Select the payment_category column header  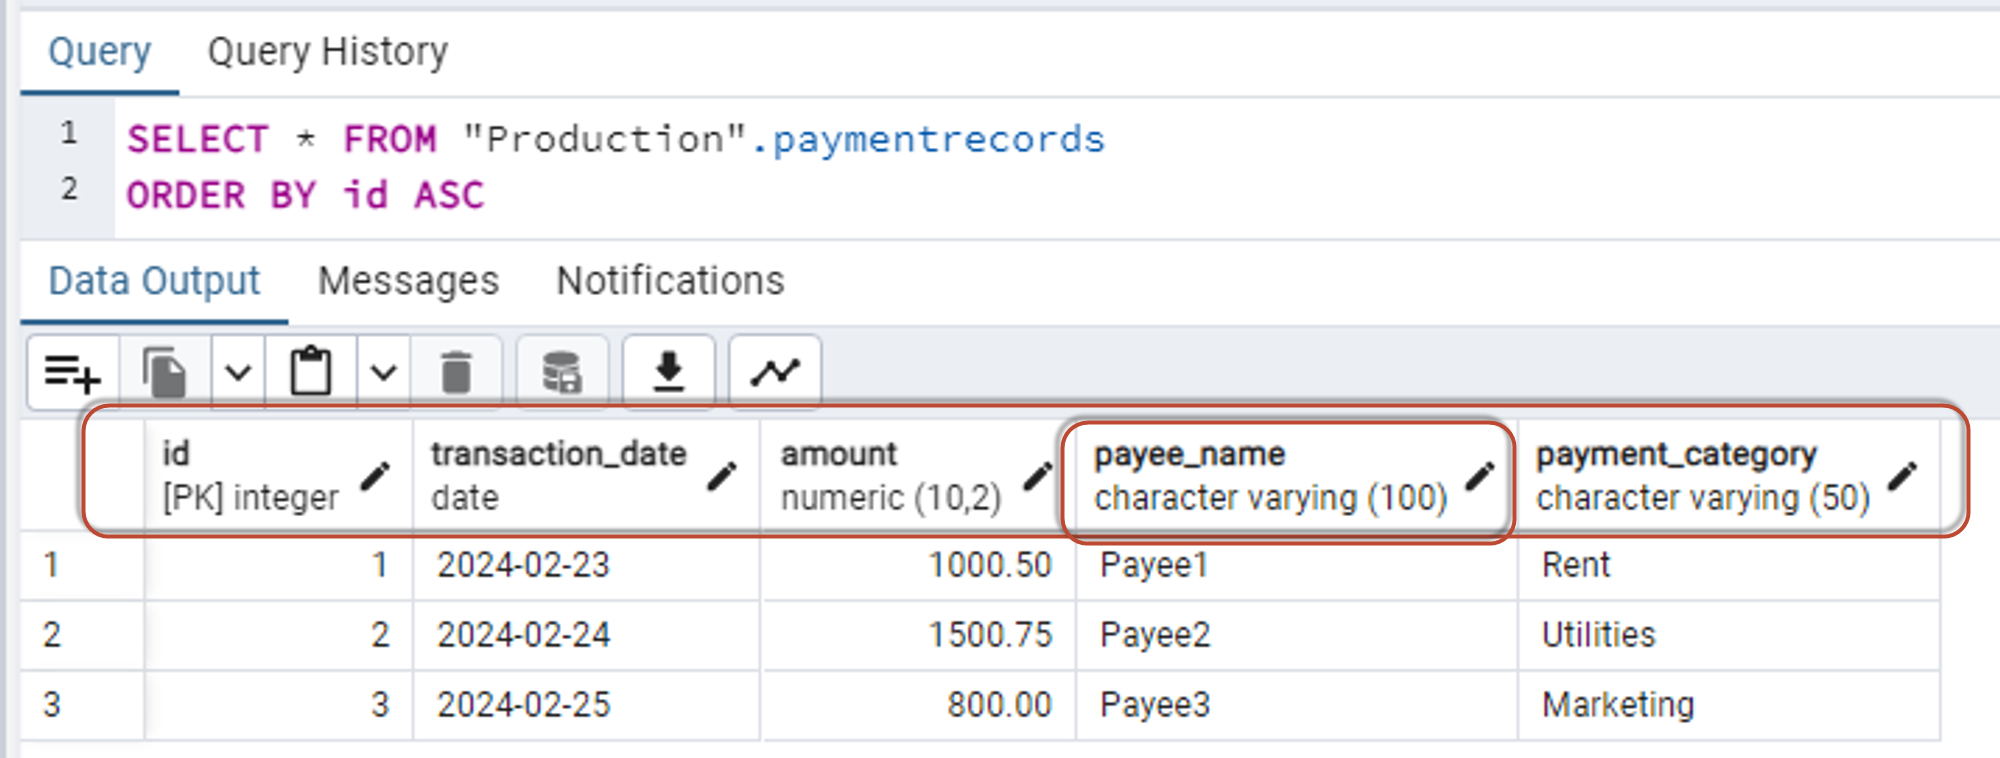coord(1676,455)
